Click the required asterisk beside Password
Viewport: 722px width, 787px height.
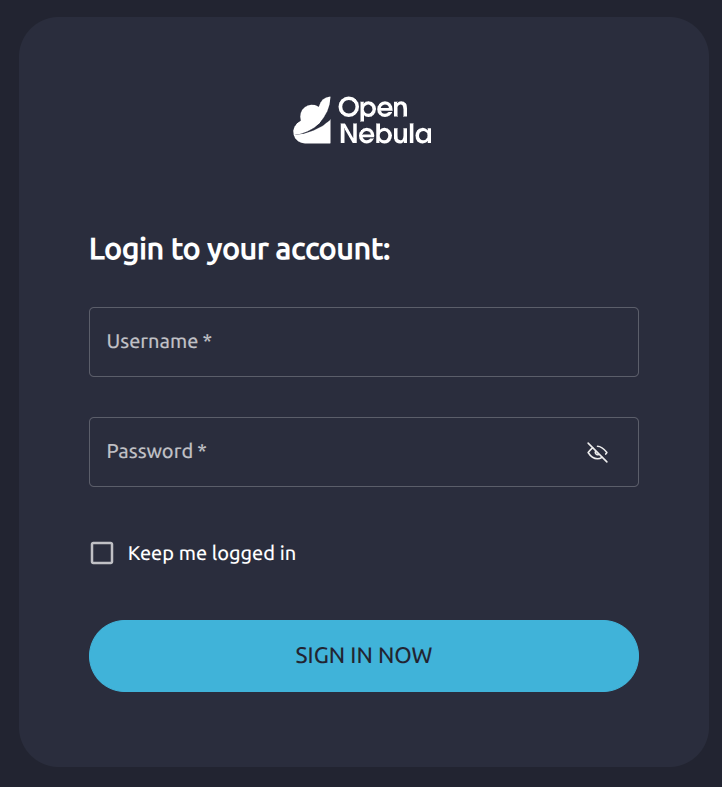point(202,450)
